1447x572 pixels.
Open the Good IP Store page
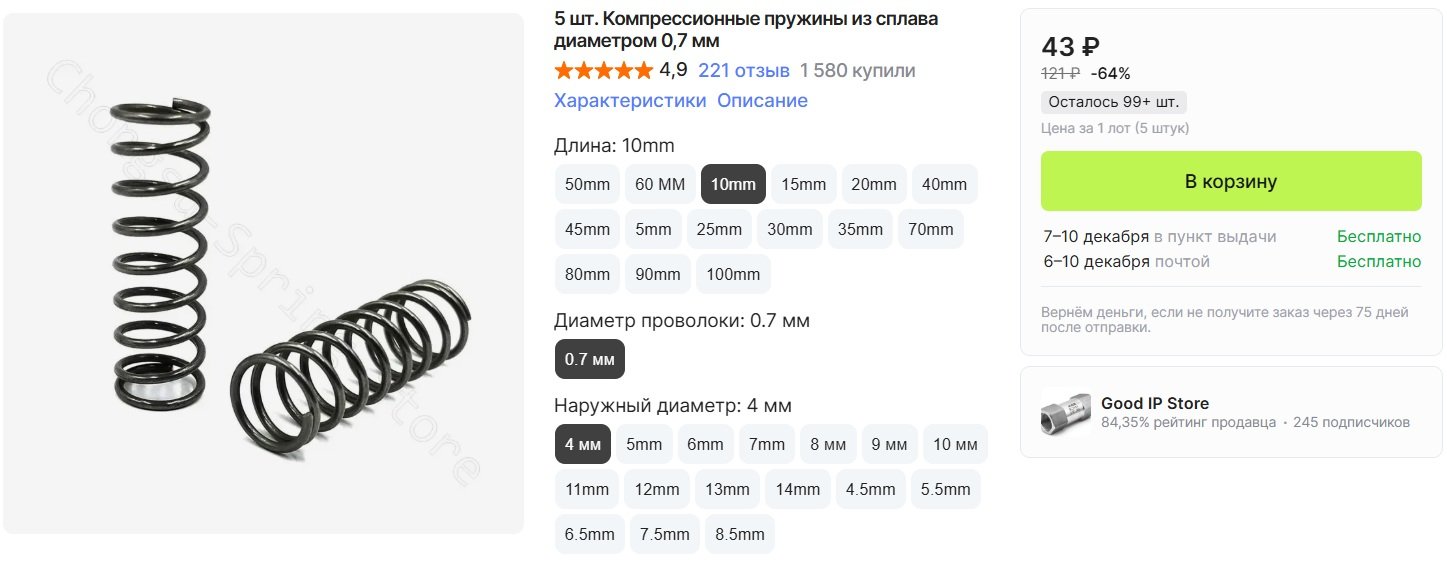1155,404
